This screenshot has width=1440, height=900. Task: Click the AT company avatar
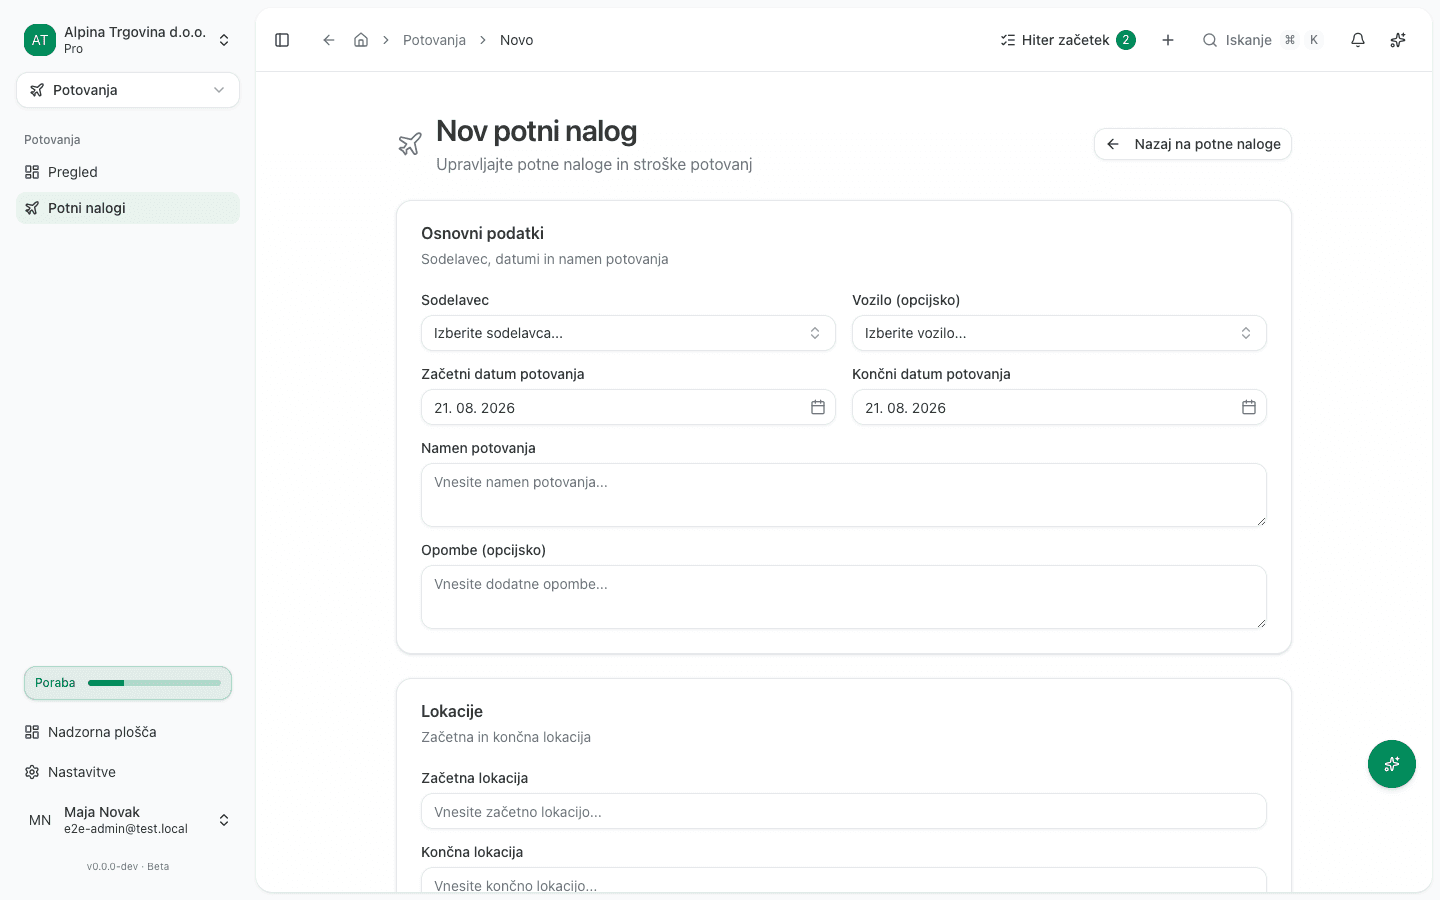pos(40,40)
